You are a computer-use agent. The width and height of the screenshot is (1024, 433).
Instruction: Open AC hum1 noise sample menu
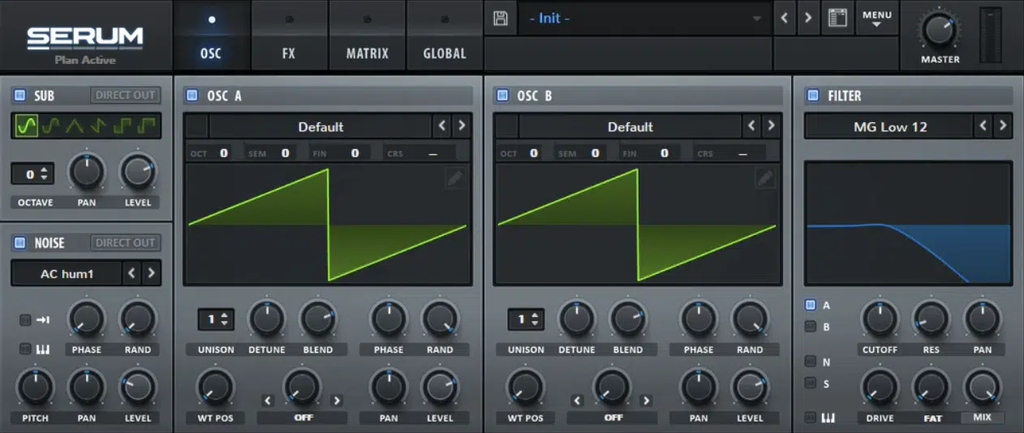point(67,274)
